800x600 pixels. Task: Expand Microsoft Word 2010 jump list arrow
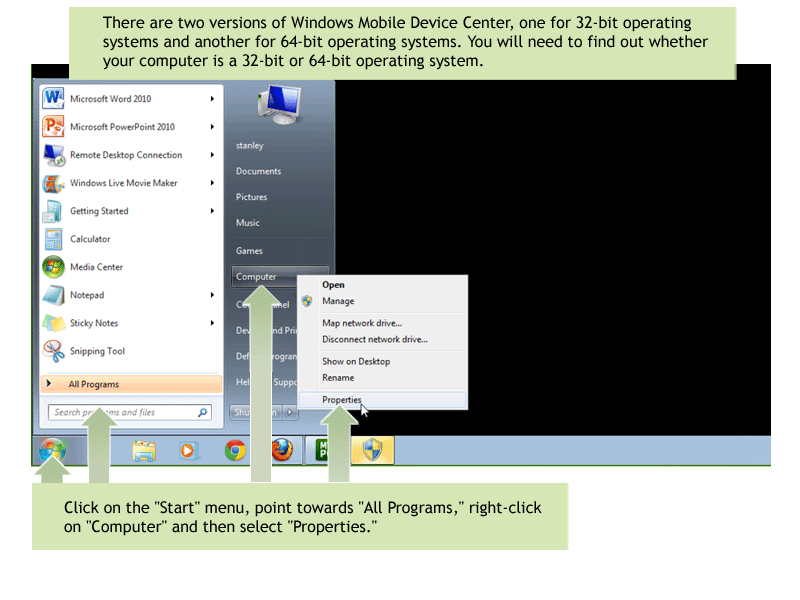[x=212, y=98]
